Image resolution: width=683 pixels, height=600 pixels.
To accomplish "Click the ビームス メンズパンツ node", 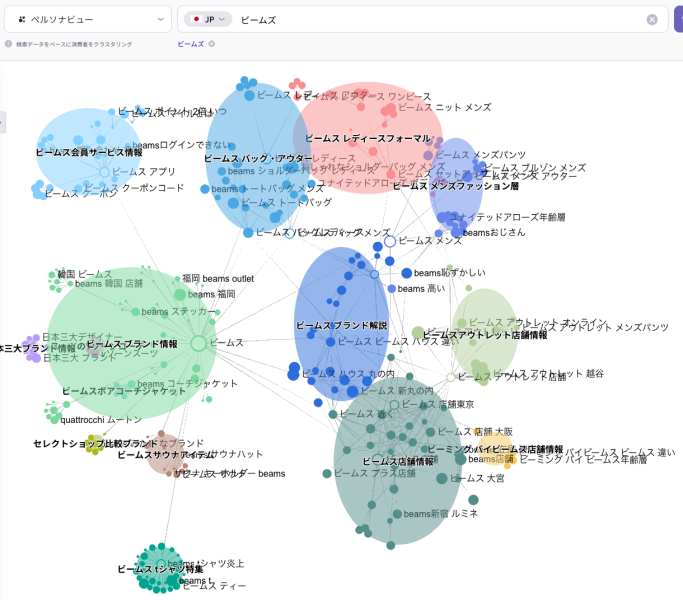I will click(428, 155).
